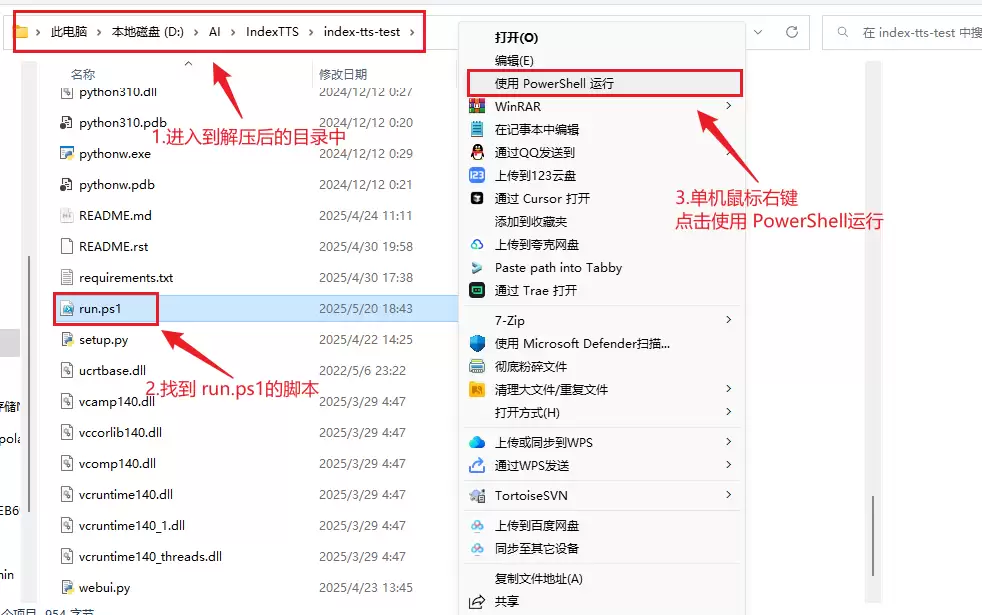Image resolution: width=982 pixels, height=615 pixels.
Task: Select the vcamp140.dll file
Action: (x=116, y=401)
